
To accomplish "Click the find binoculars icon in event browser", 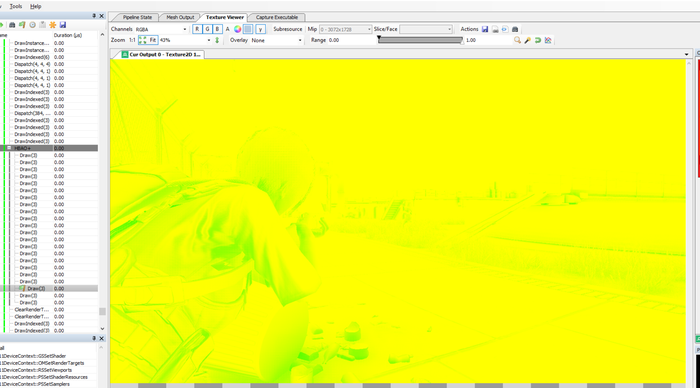I will 12,25.
